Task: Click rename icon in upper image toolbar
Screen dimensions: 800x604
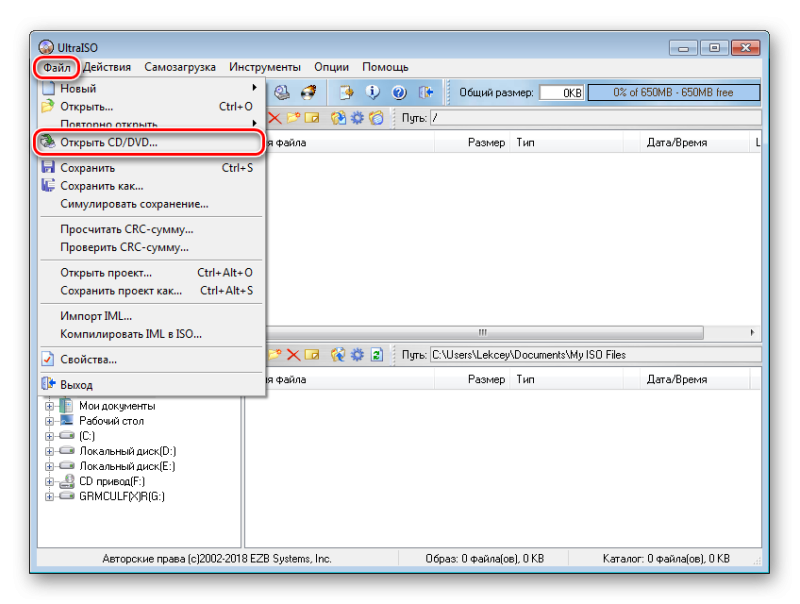Action: coord(312,118)
